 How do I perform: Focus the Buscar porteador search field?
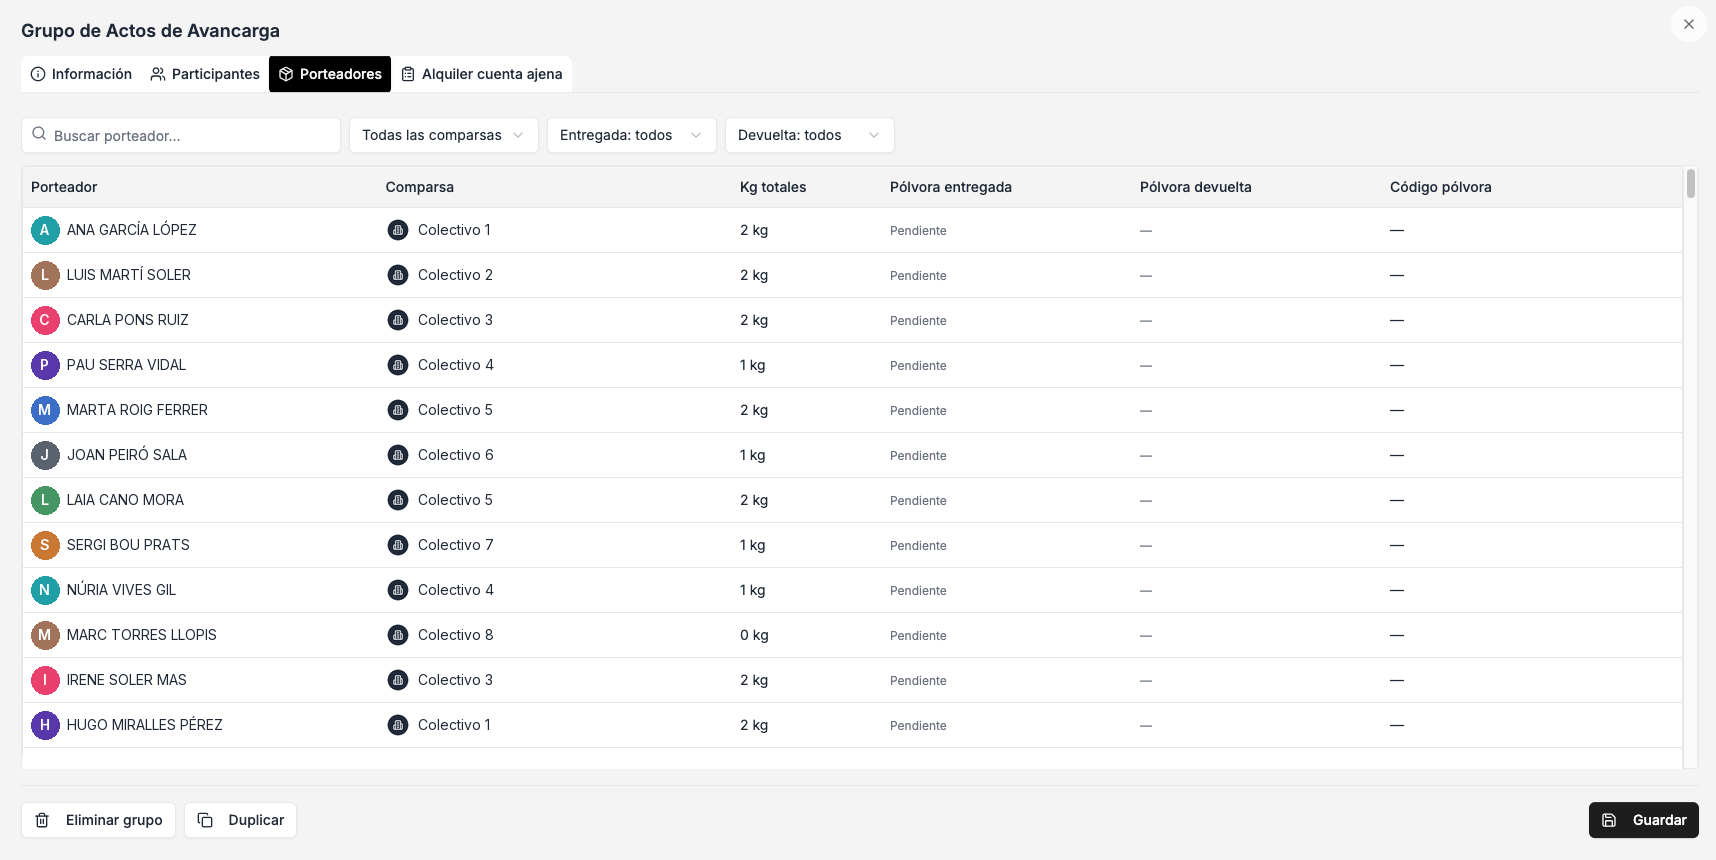(181, 135)
